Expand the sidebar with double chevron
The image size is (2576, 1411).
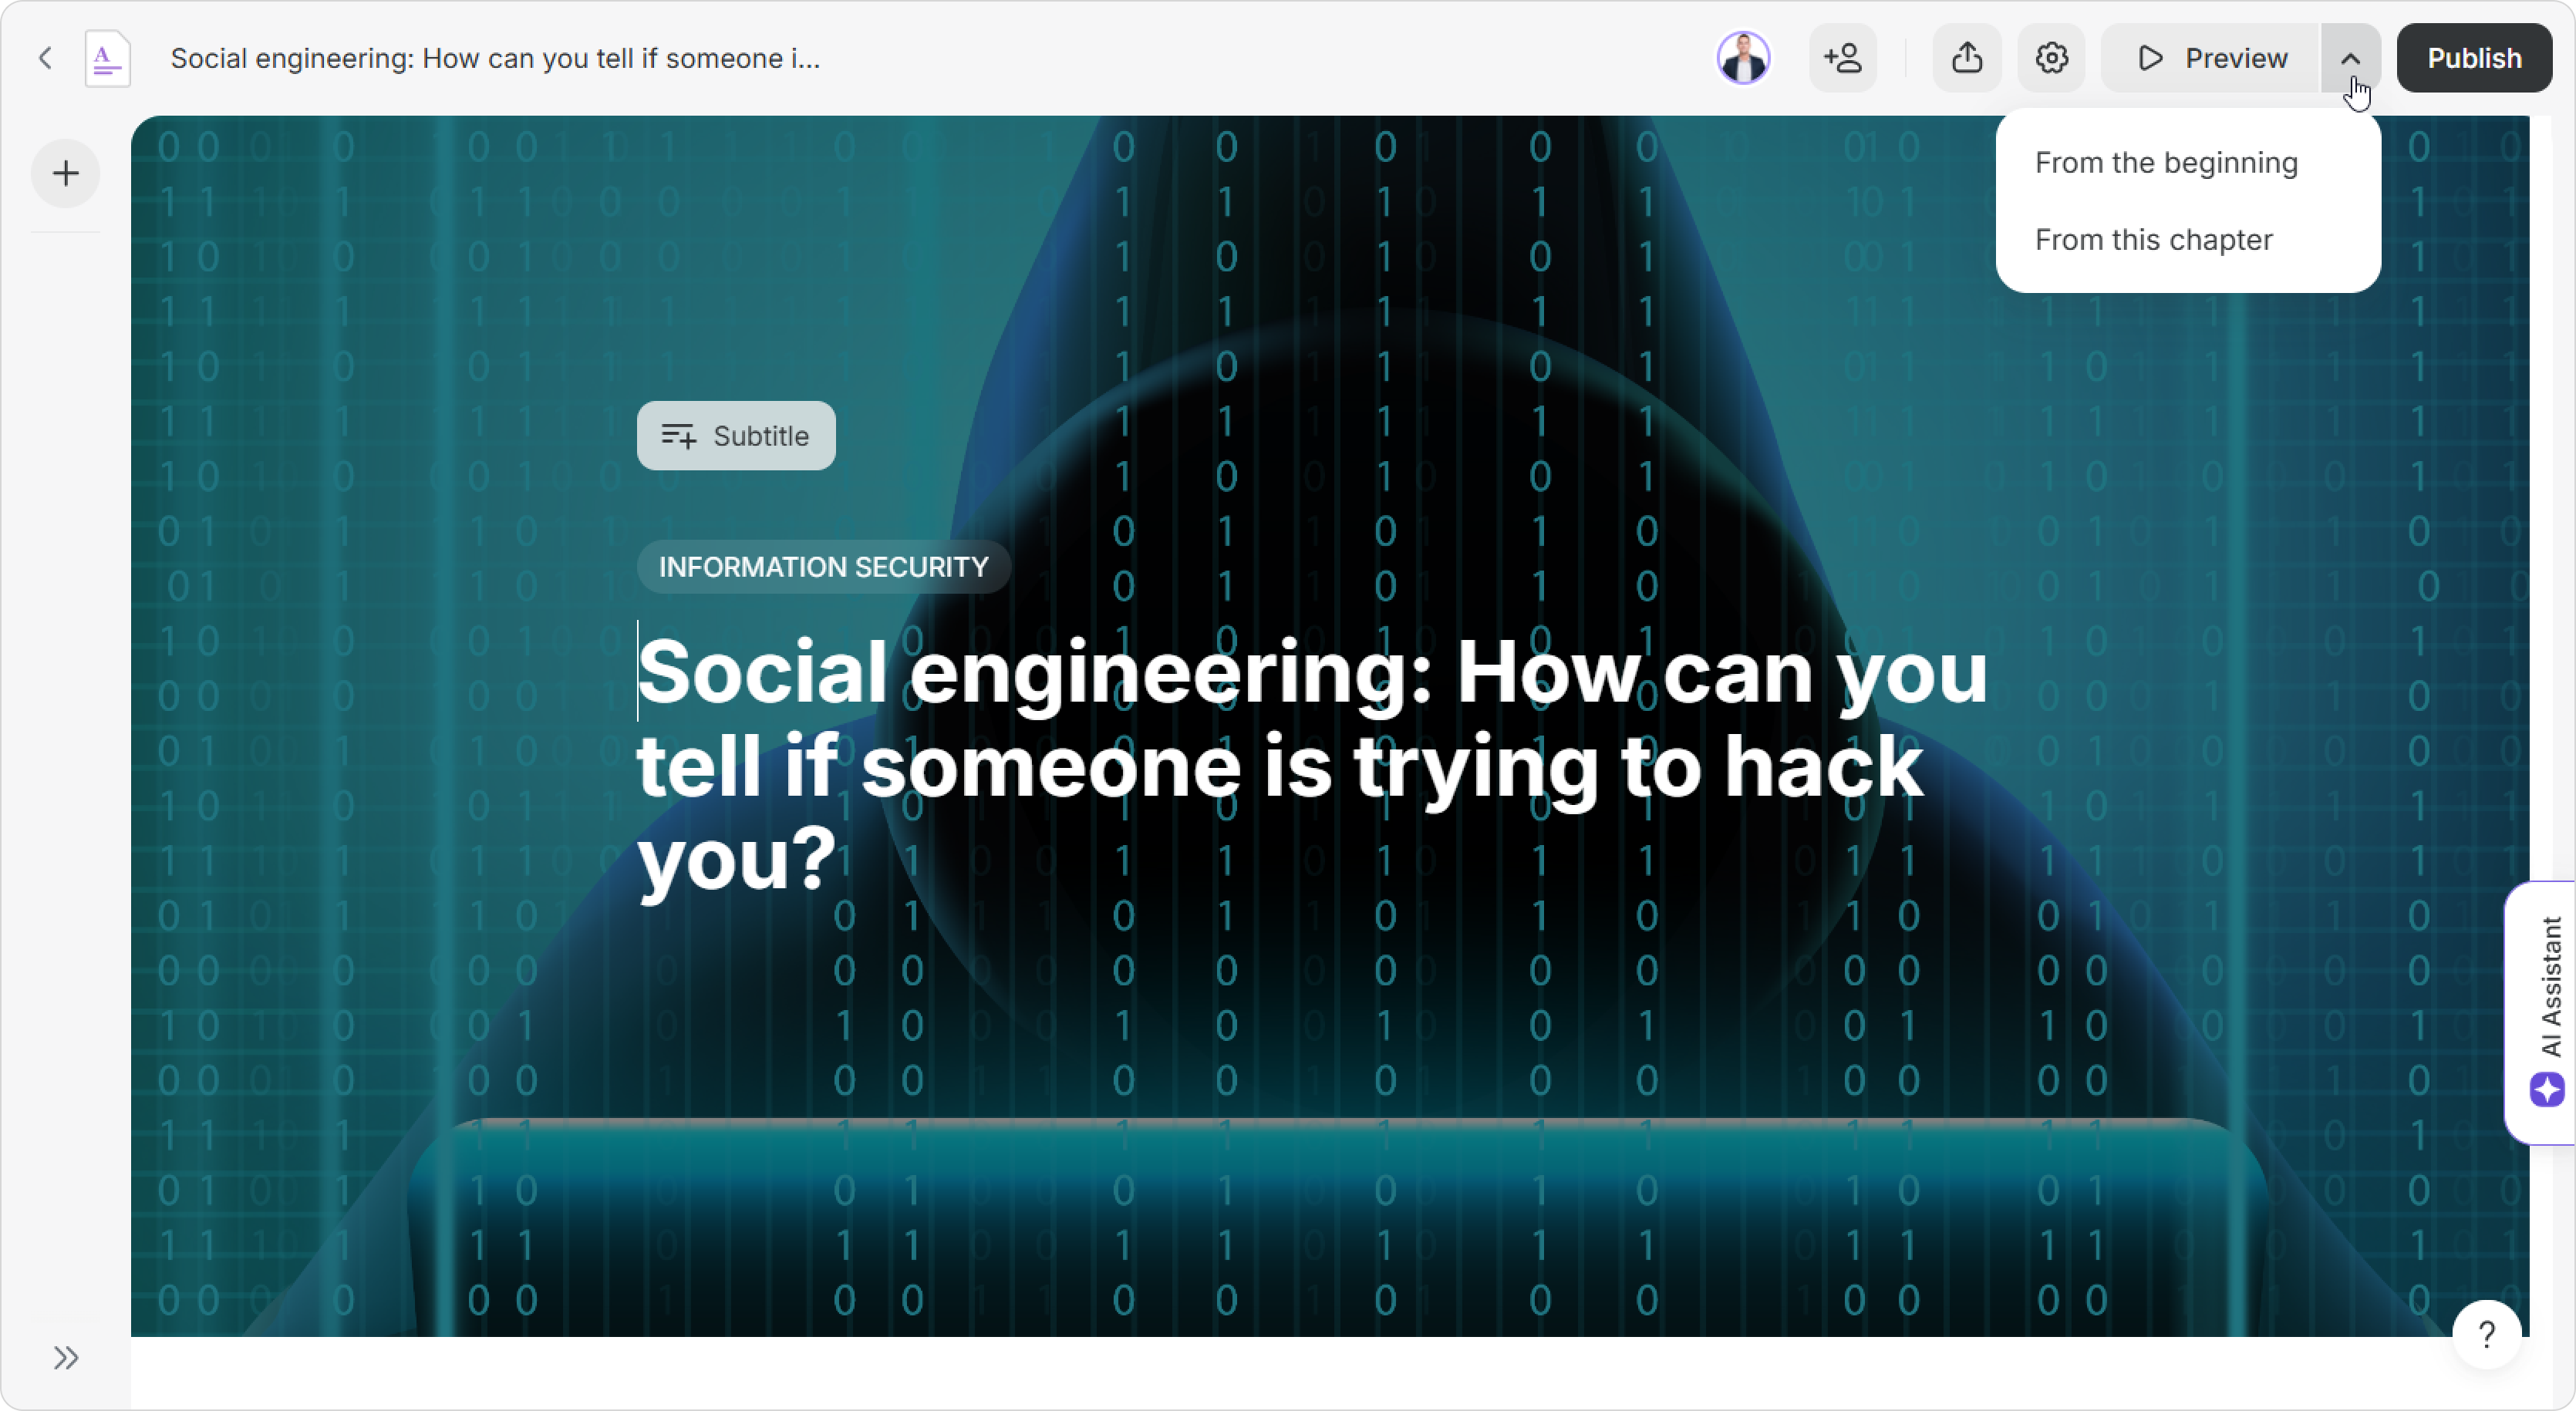(66, 1358)
